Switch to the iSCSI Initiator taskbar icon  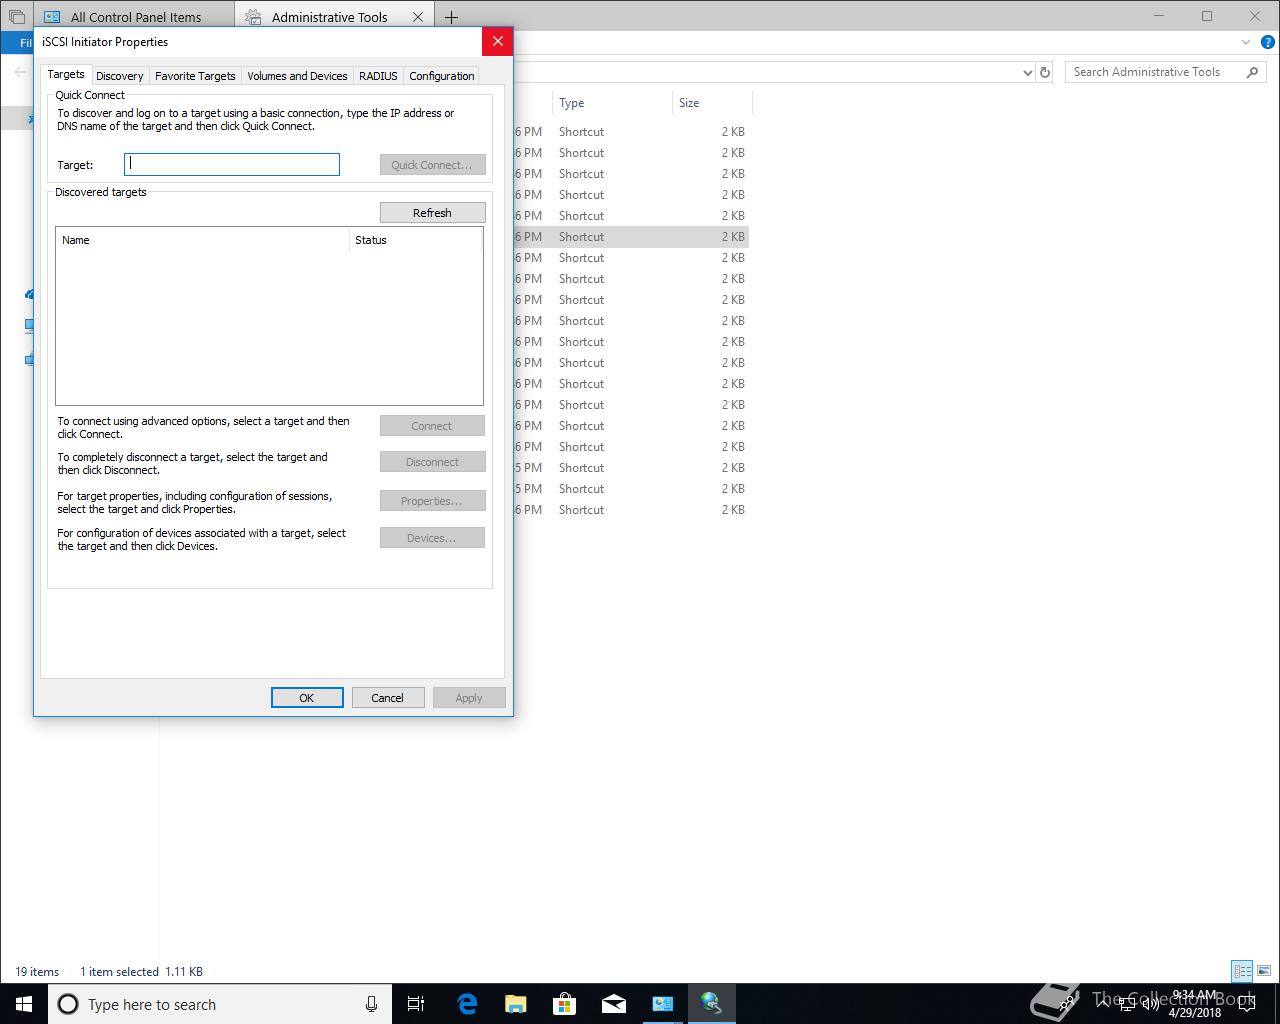(712, 1004)
